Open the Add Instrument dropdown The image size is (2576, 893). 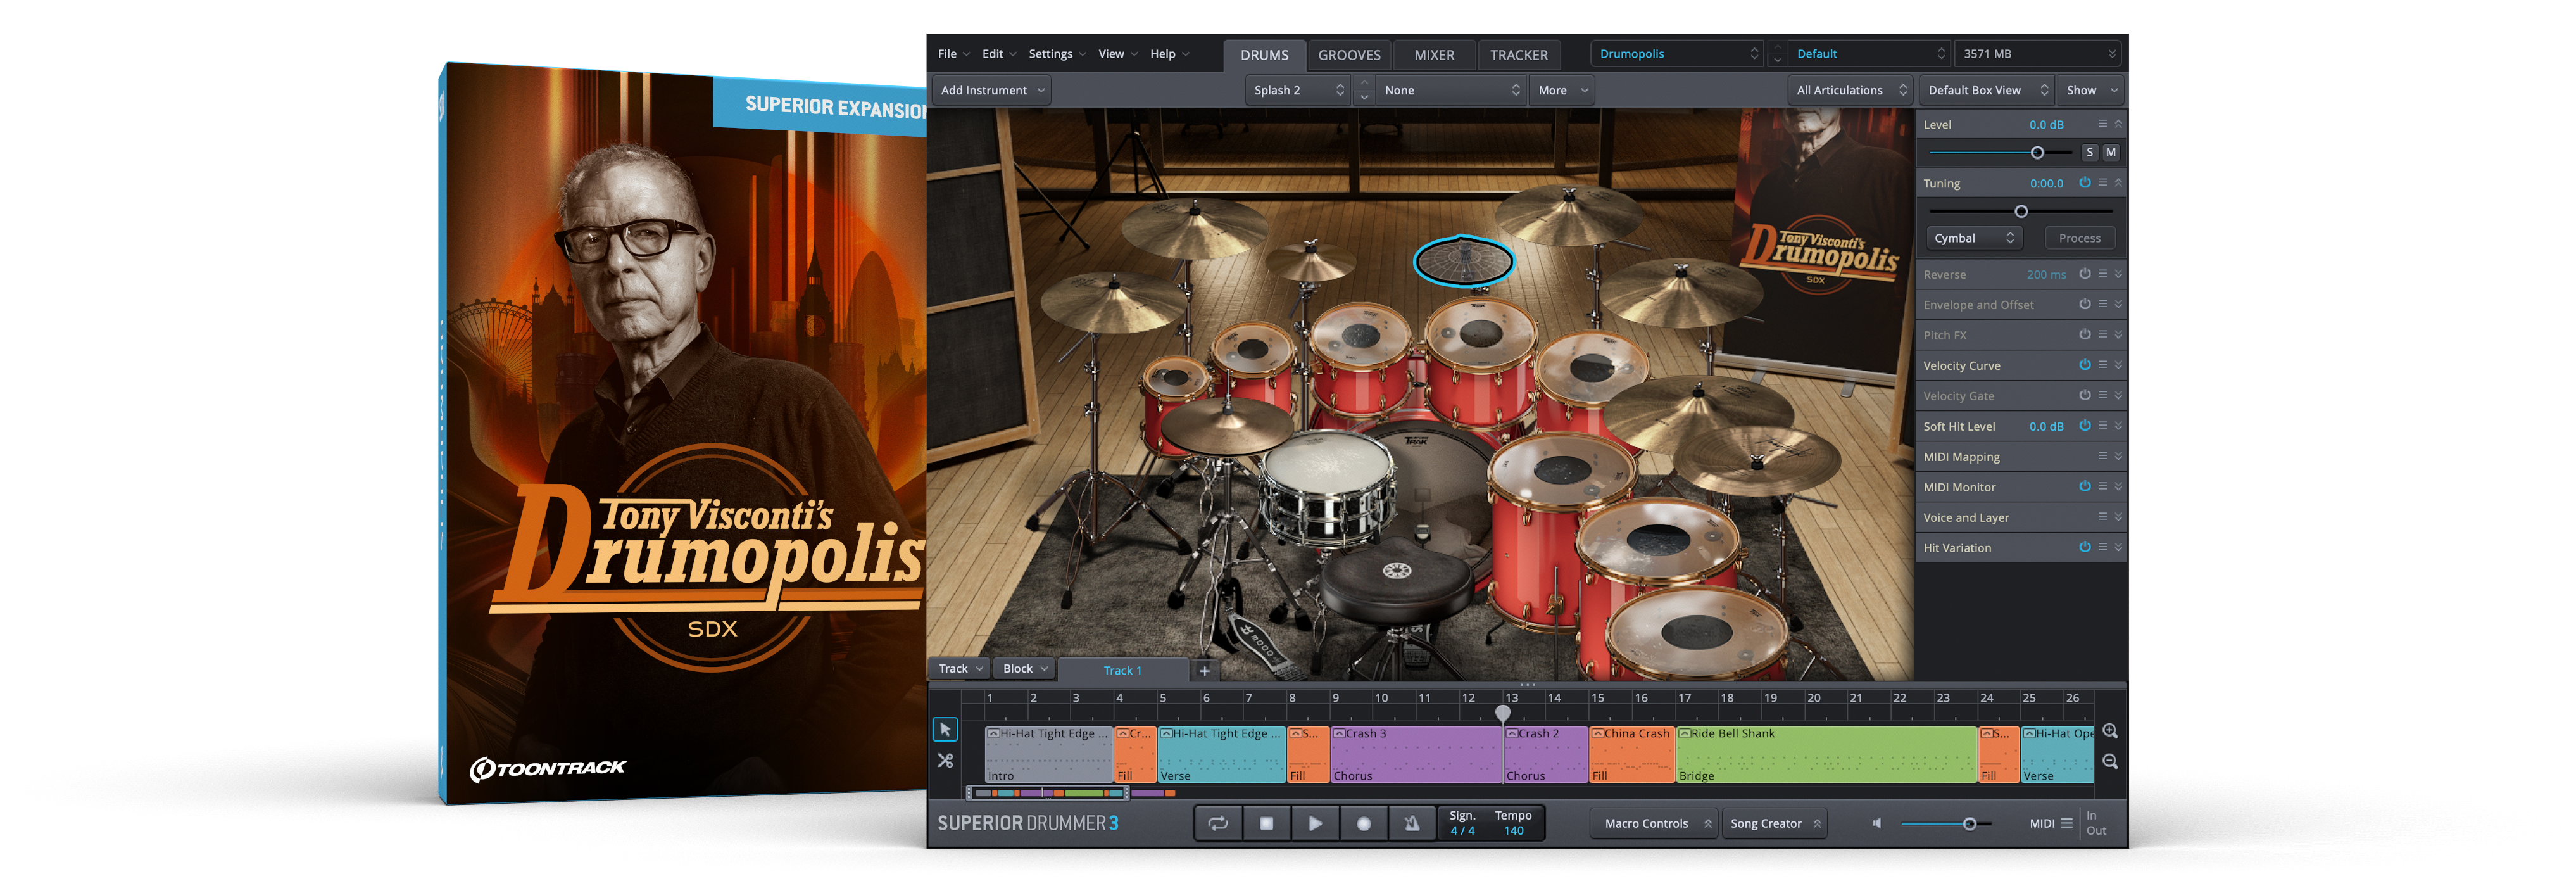992,90
